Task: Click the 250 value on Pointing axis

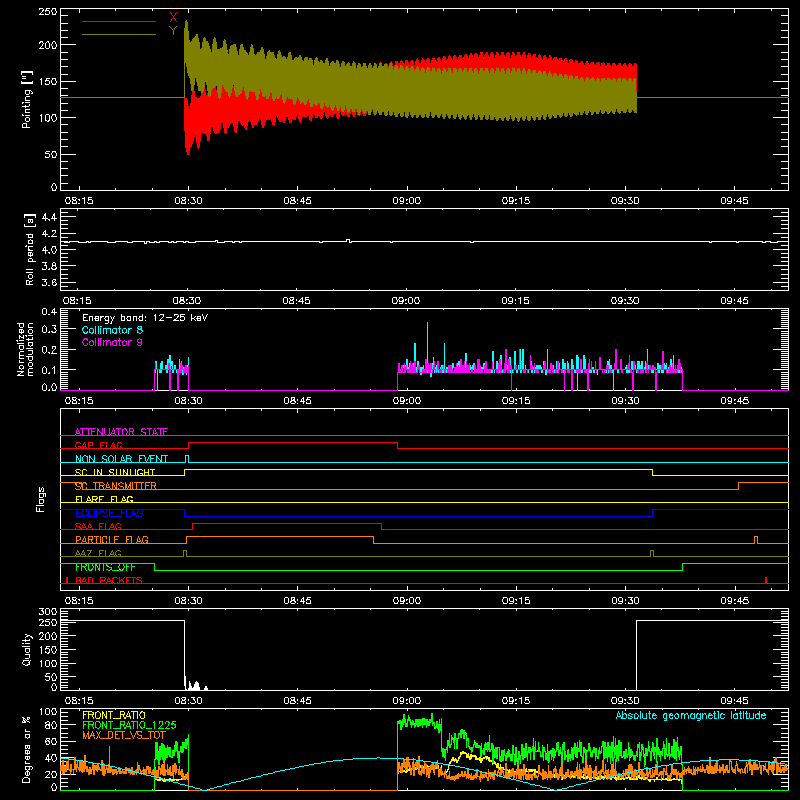Action: (47, 12)
